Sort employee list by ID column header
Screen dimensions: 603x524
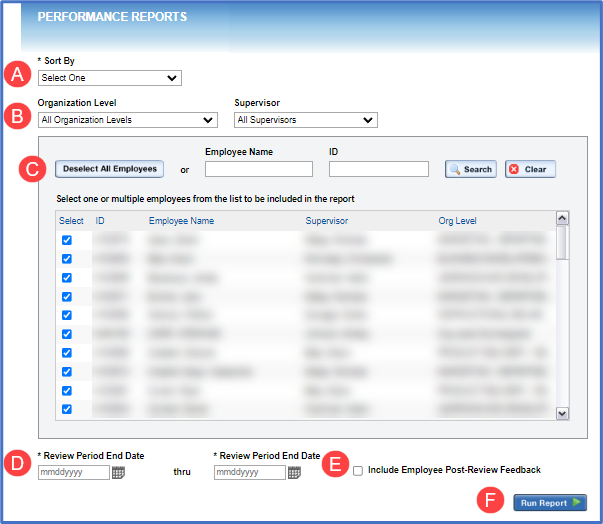[100, 221]
